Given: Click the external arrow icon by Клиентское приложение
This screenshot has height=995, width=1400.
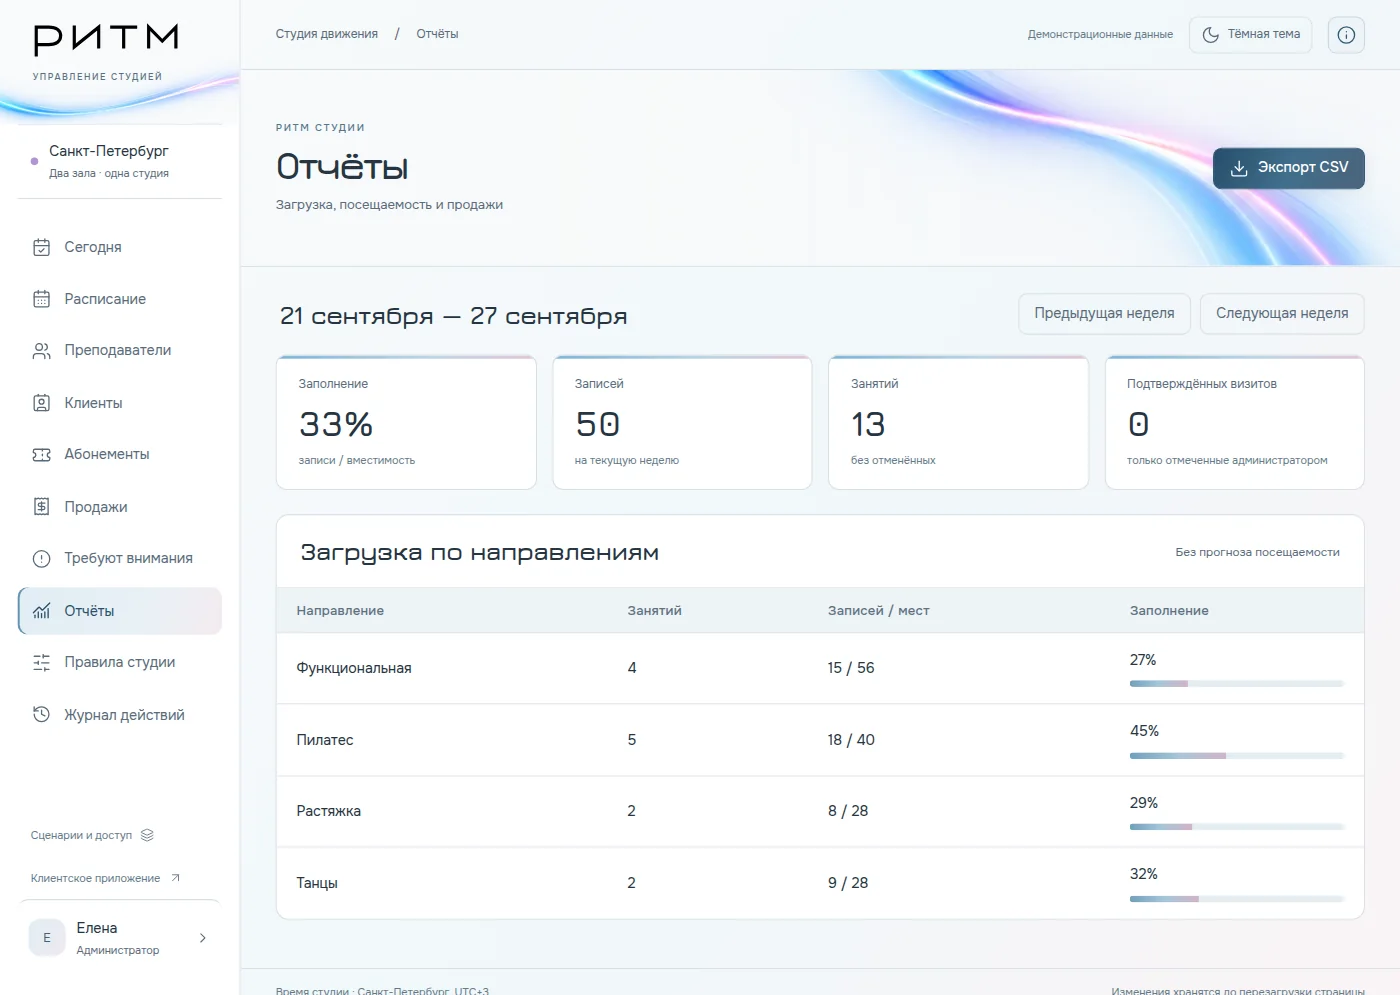Looking at the screenshot, I should coord(175,878).
